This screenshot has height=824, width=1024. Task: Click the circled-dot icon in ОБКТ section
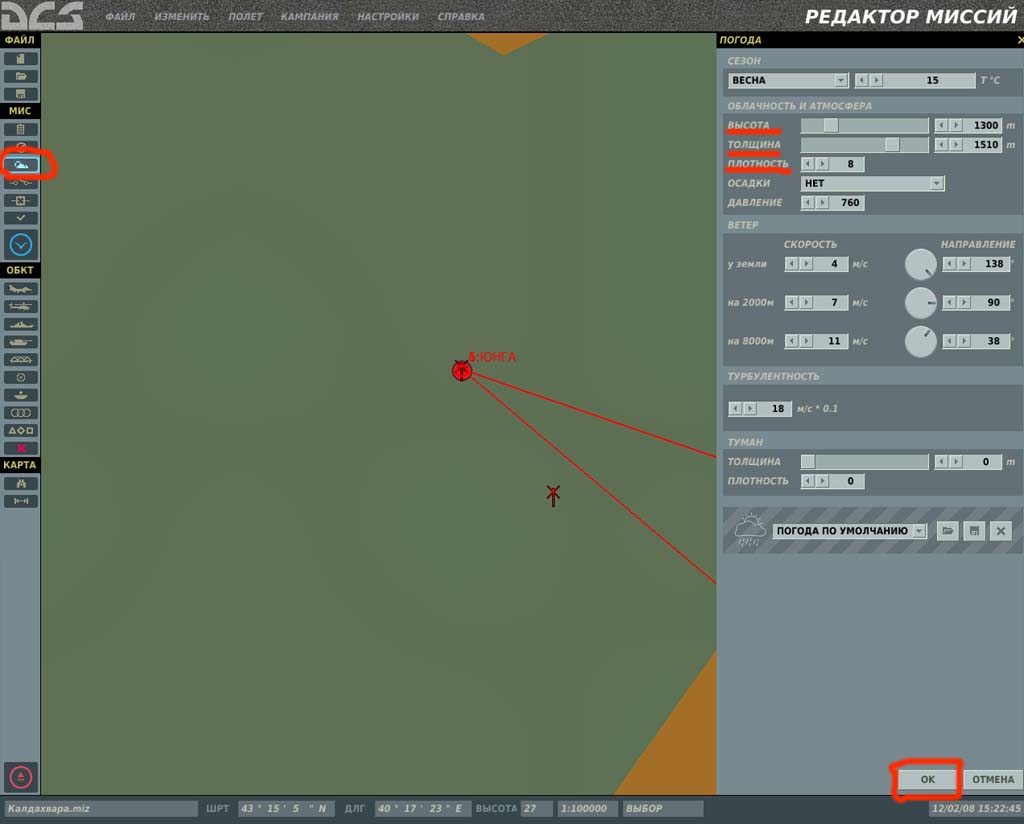coord(20,377)
